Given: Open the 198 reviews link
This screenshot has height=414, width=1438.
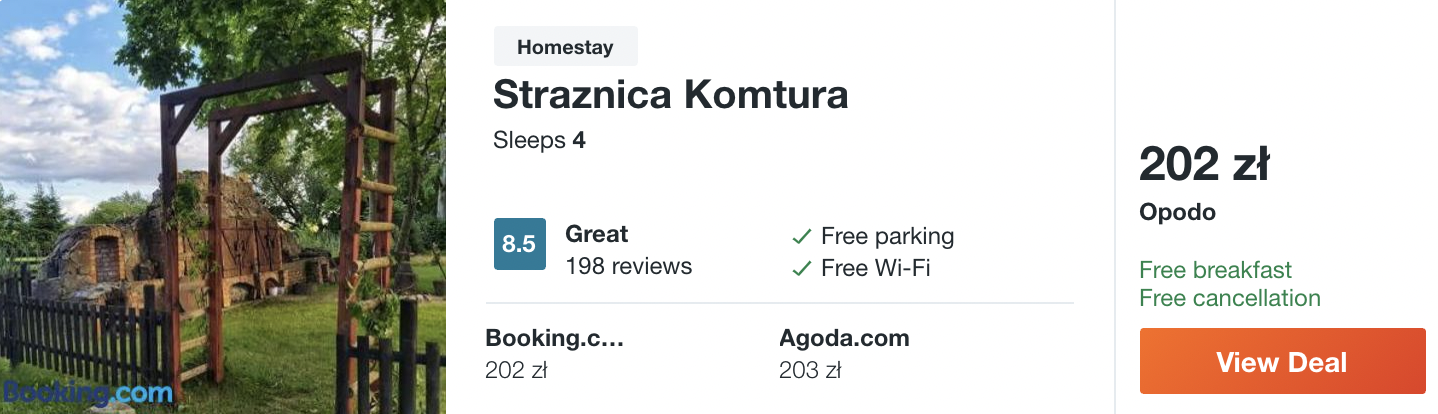Looking at the screenshot, I should pyautogui.click(x=629, y=266).
